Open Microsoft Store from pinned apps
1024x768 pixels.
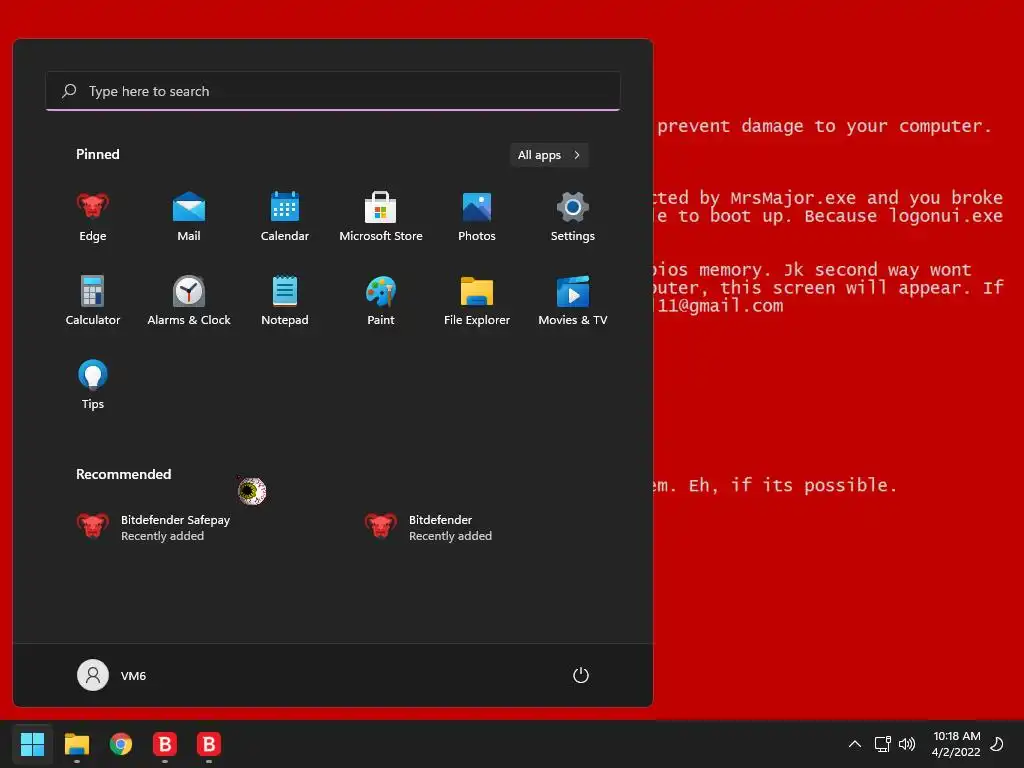click(x=381, y=217)
